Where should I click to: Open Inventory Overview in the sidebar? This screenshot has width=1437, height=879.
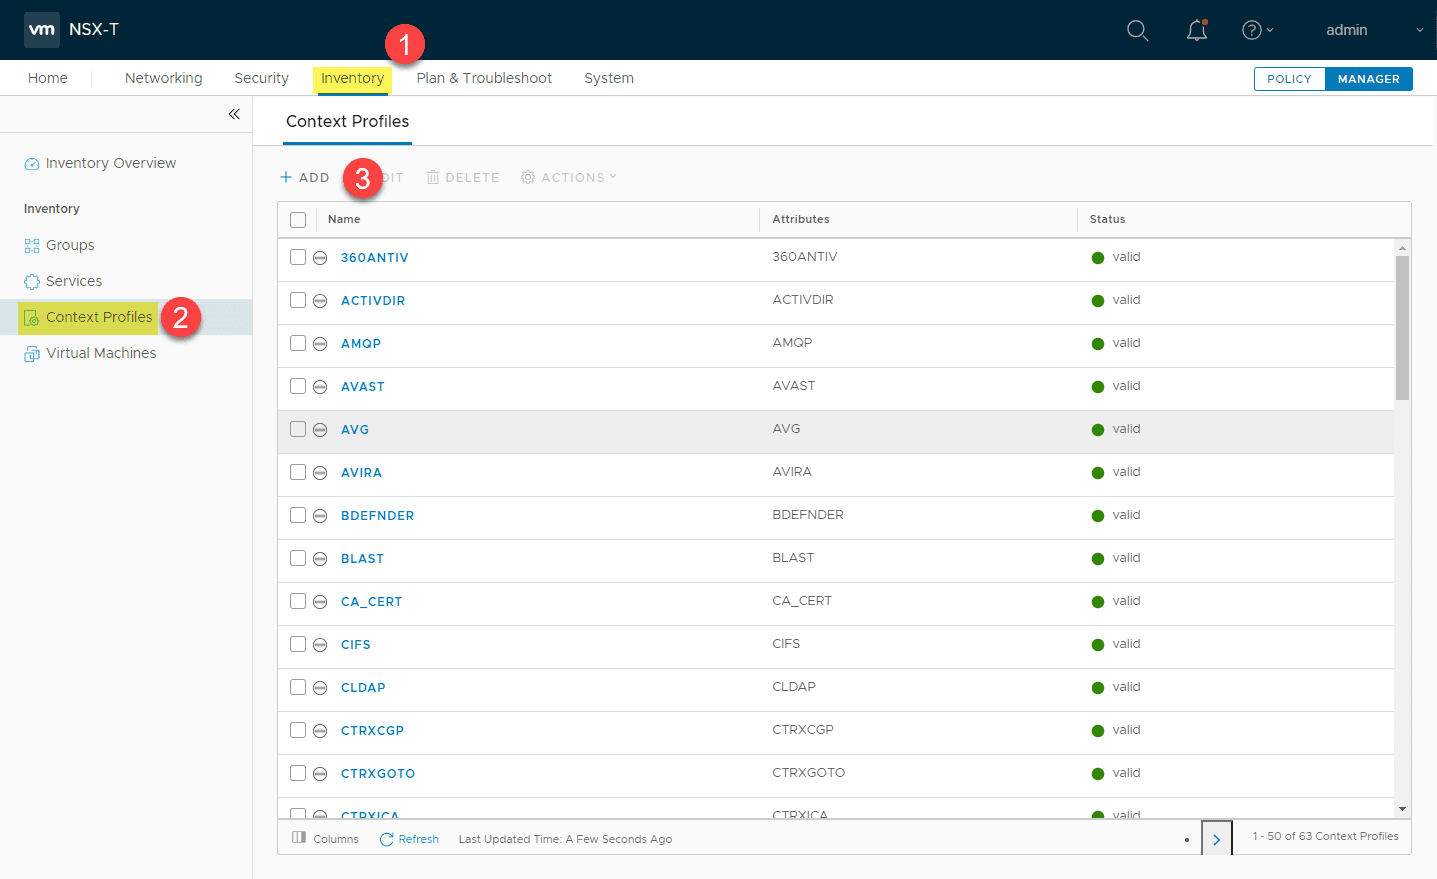point(111,163)
